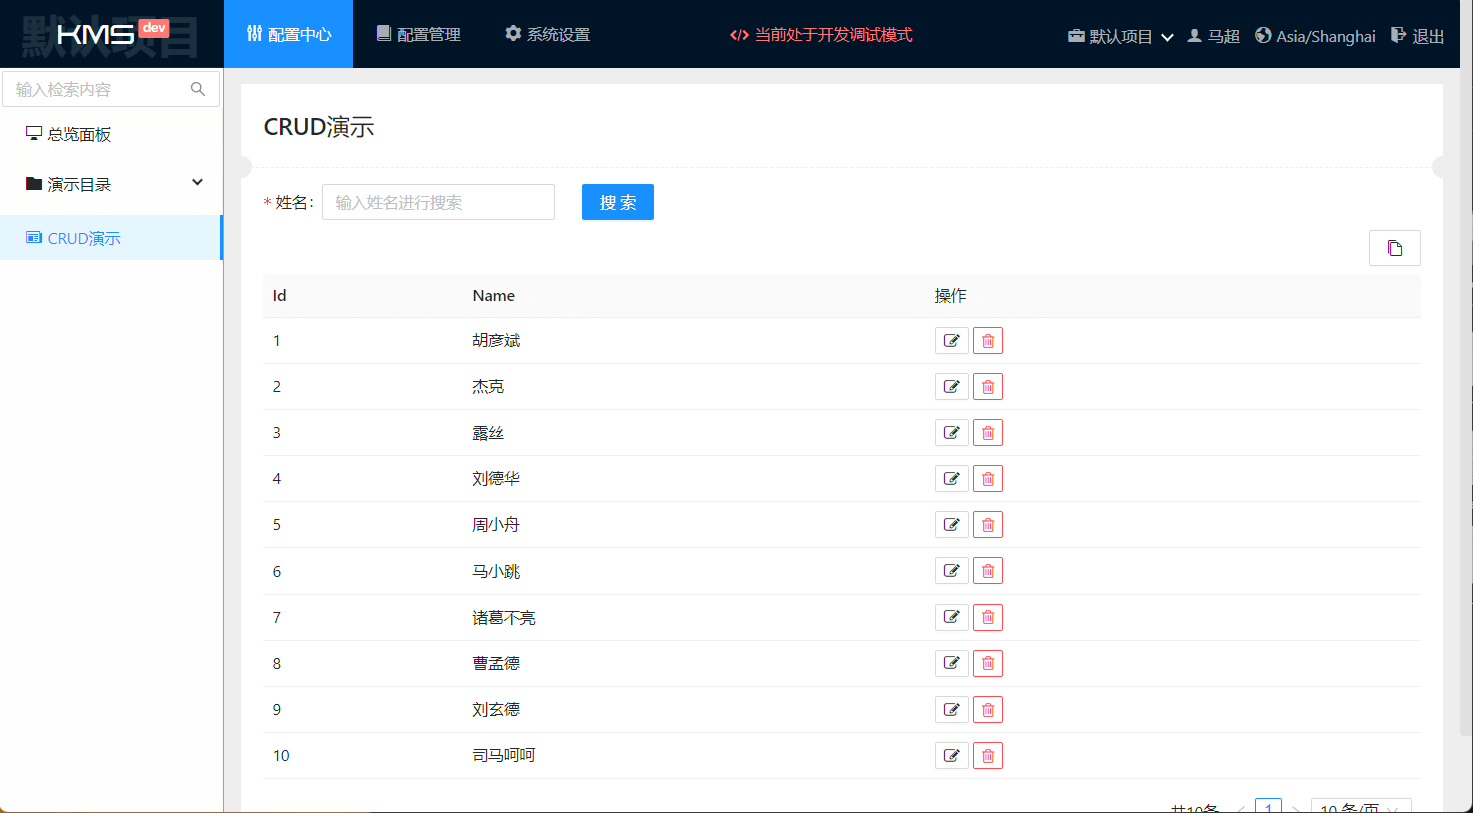Click the edit icon for 刘德华 row
Image resolution: width=1473 pixels, height=813 pixels.
[951, 479]
